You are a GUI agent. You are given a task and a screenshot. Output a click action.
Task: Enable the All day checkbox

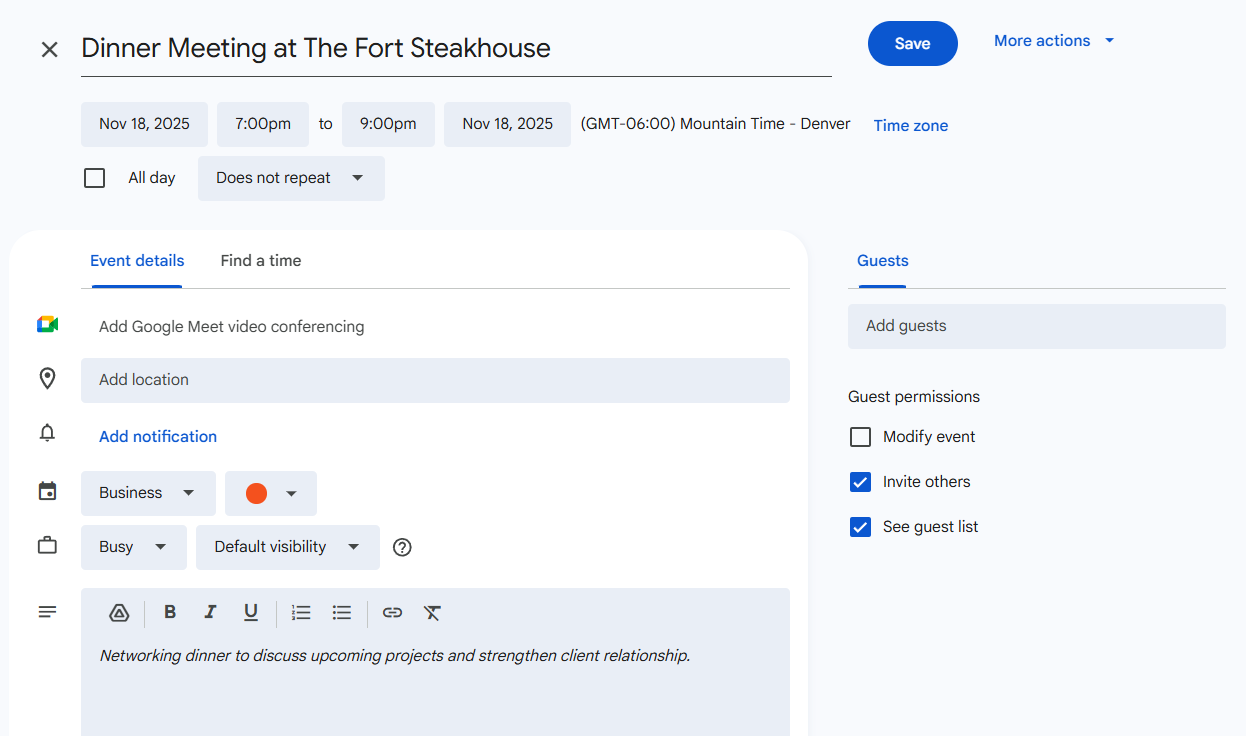(95, 178)
